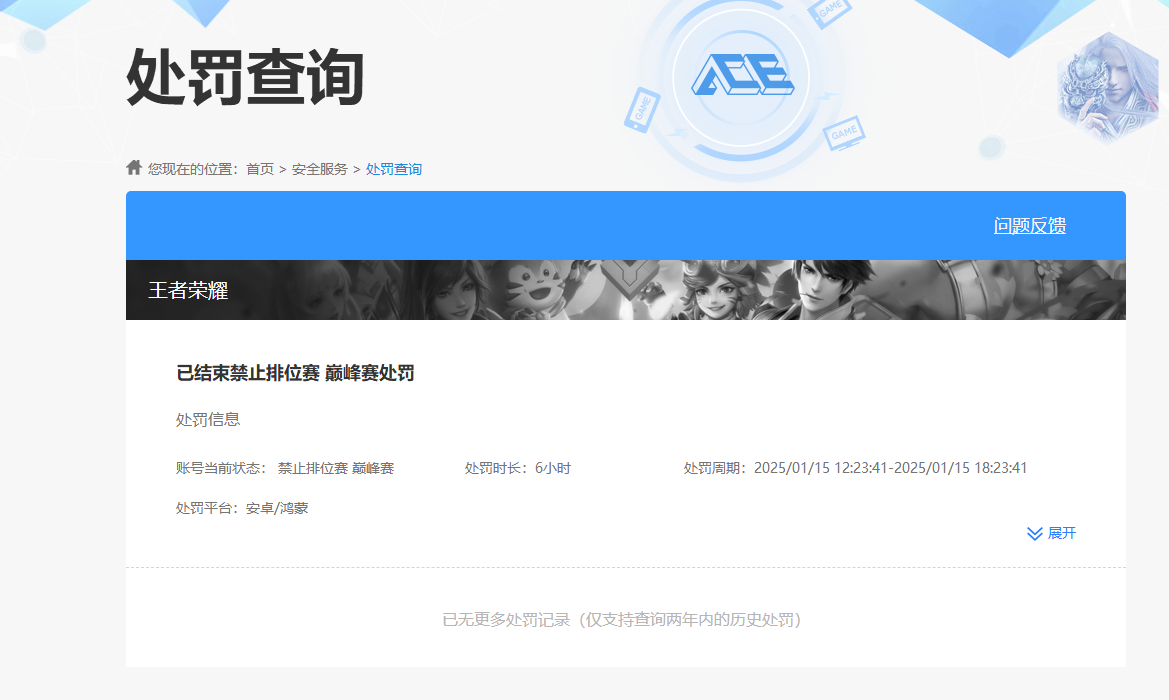1169x700 pixels.
Task: Click the GAME phone icon left of the logo
Action: pos(640,110)
